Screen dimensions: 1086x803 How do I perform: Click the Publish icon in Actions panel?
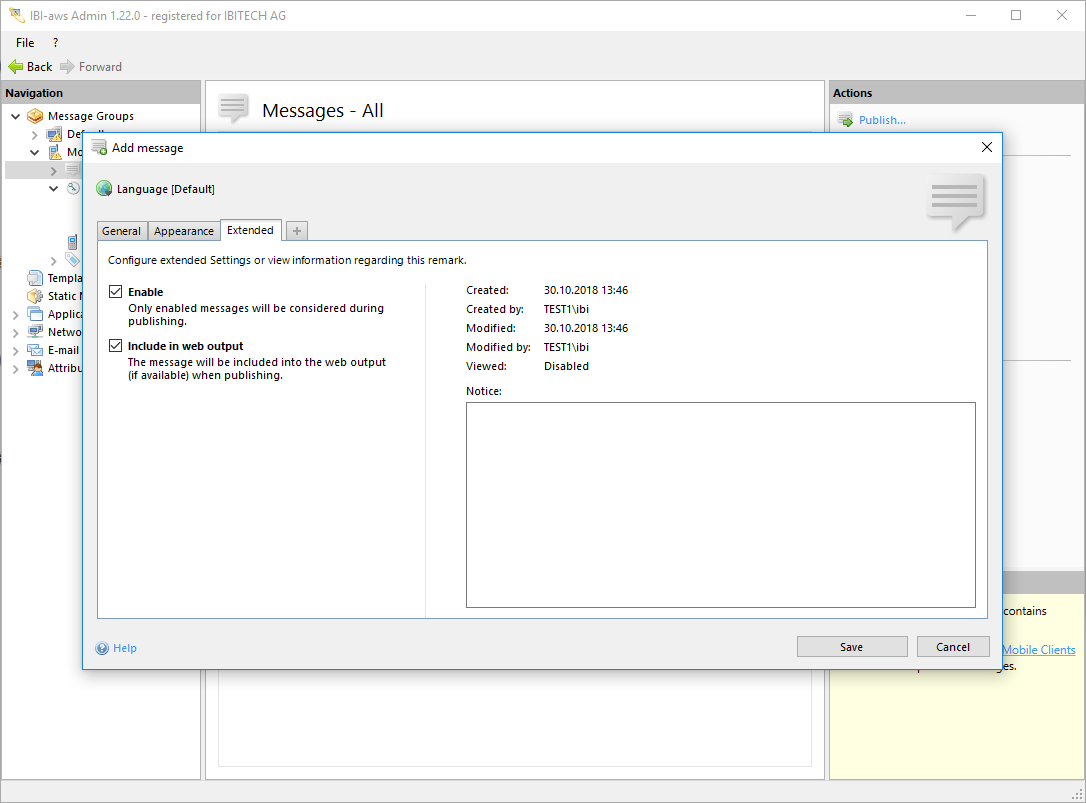[x=845, y=120]
